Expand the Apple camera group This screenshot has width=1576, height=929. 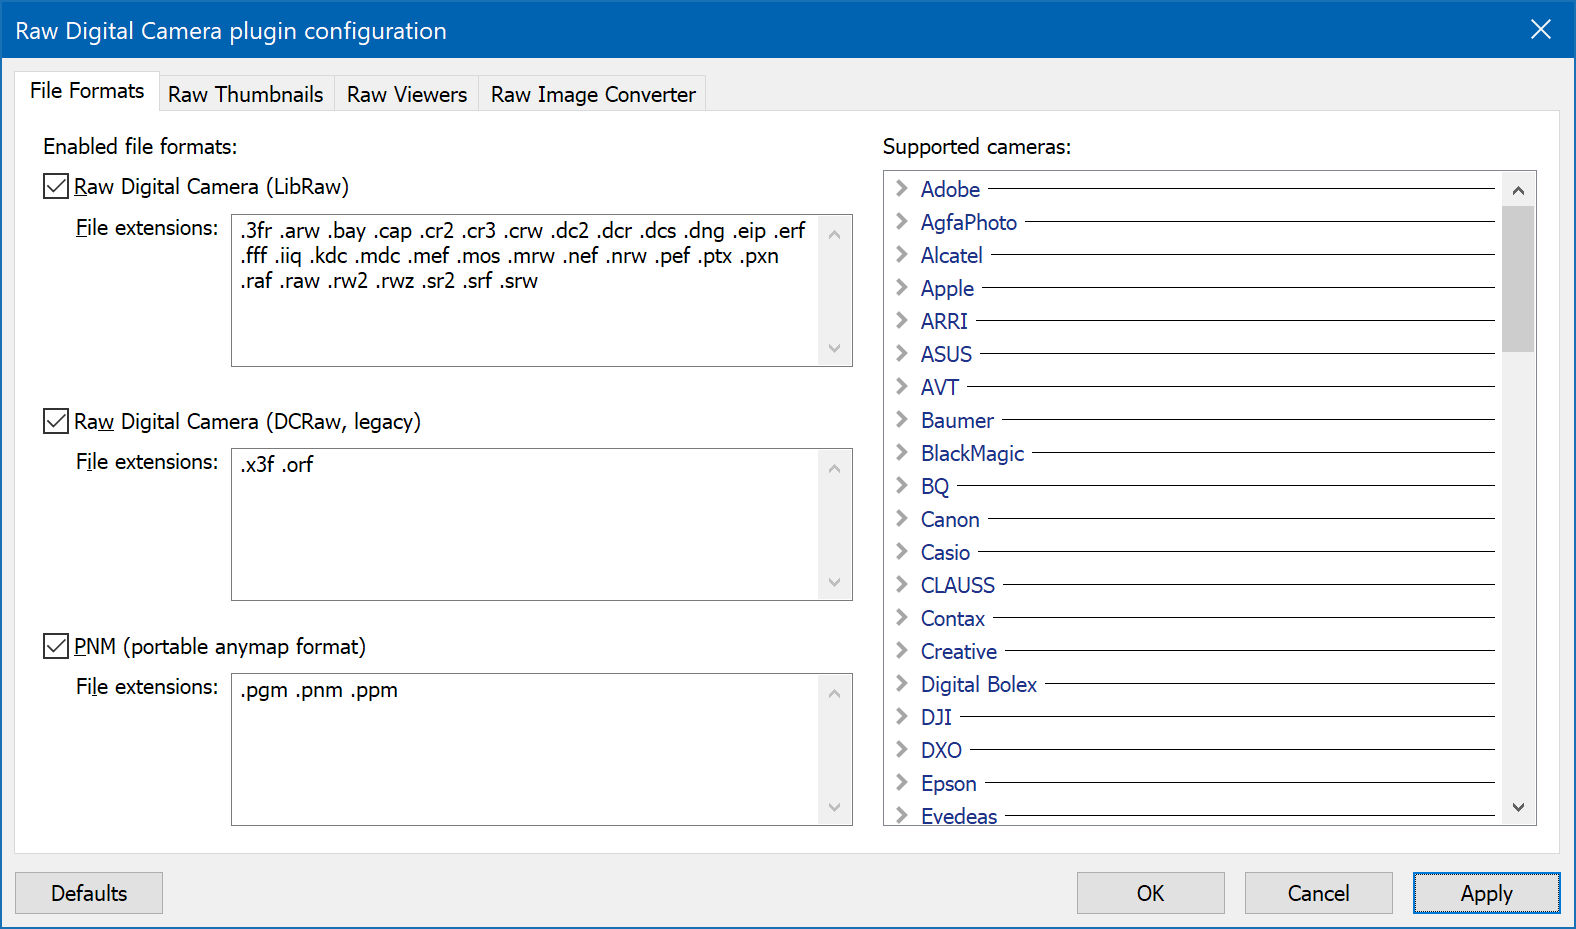(901, 287)
